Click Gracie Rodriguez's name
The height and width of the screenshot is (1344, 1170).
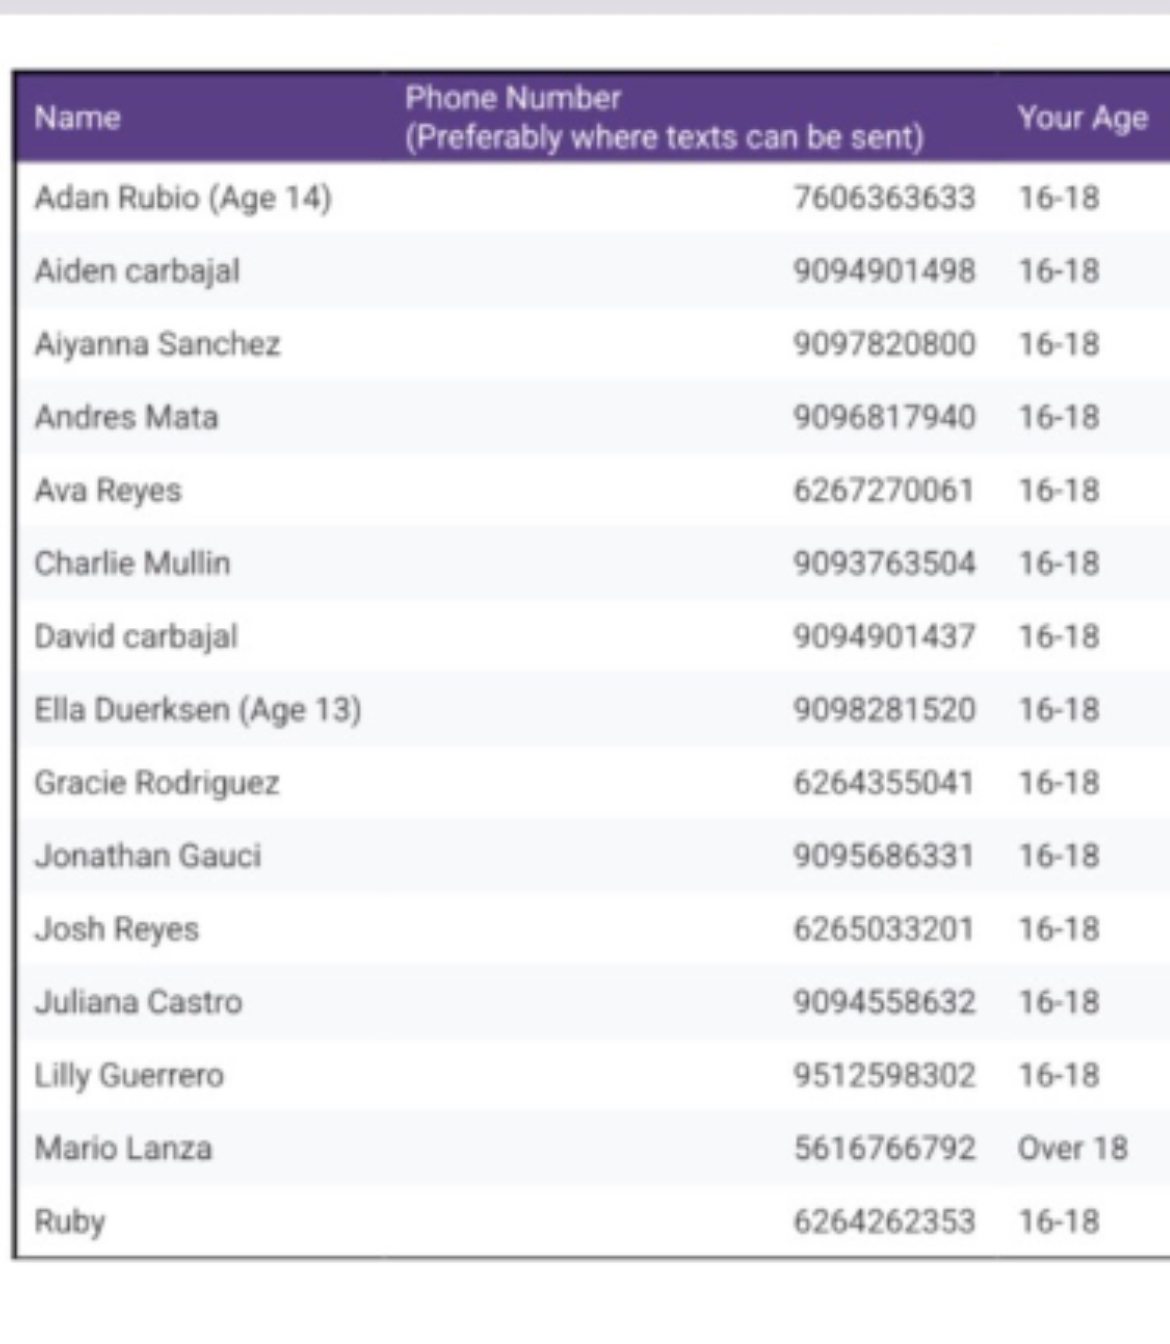(157, 783)
